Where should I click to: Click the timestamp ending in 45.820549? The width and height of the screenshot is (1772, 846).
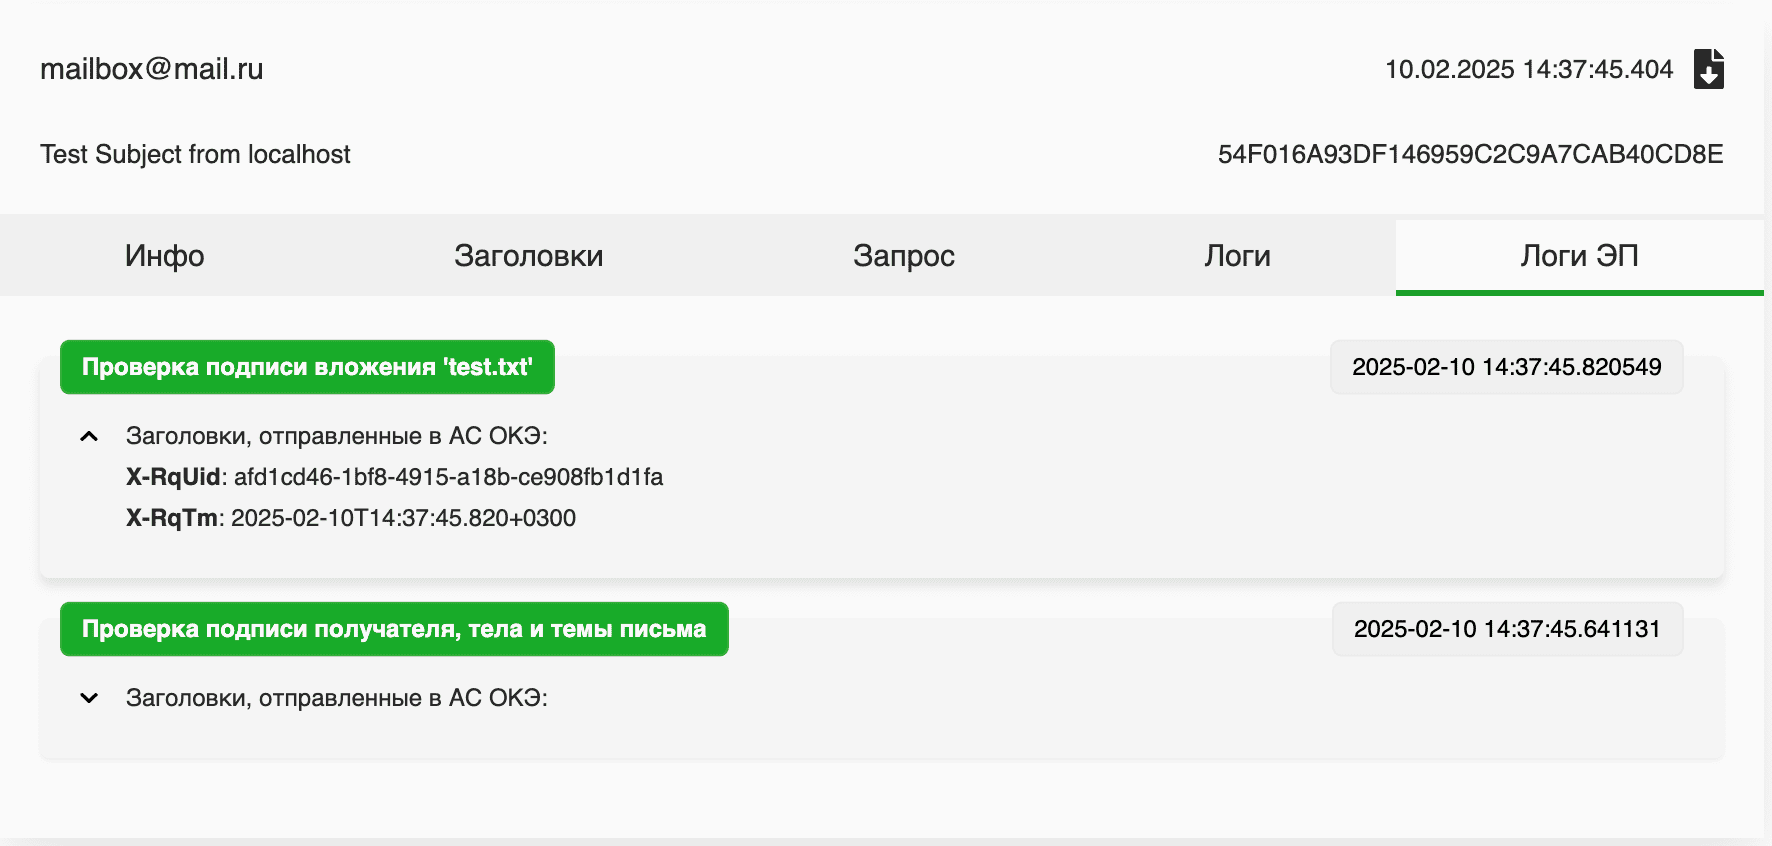coord(1506,367)
